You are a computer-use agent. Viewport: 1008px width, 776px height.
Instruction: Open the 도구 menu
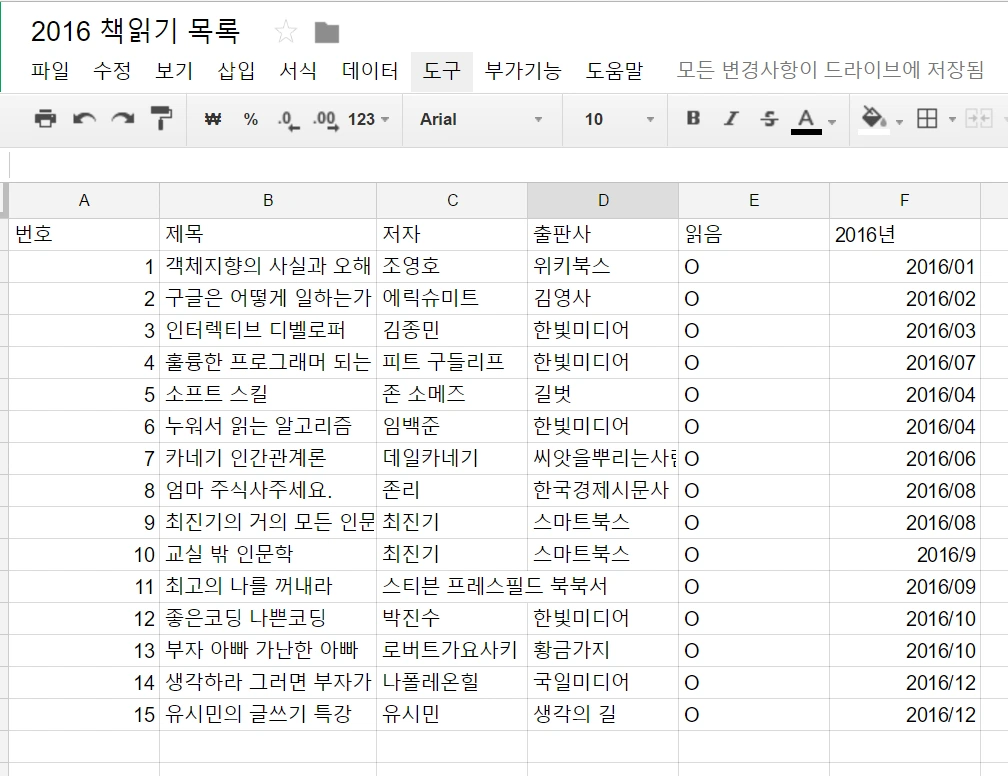442,72
